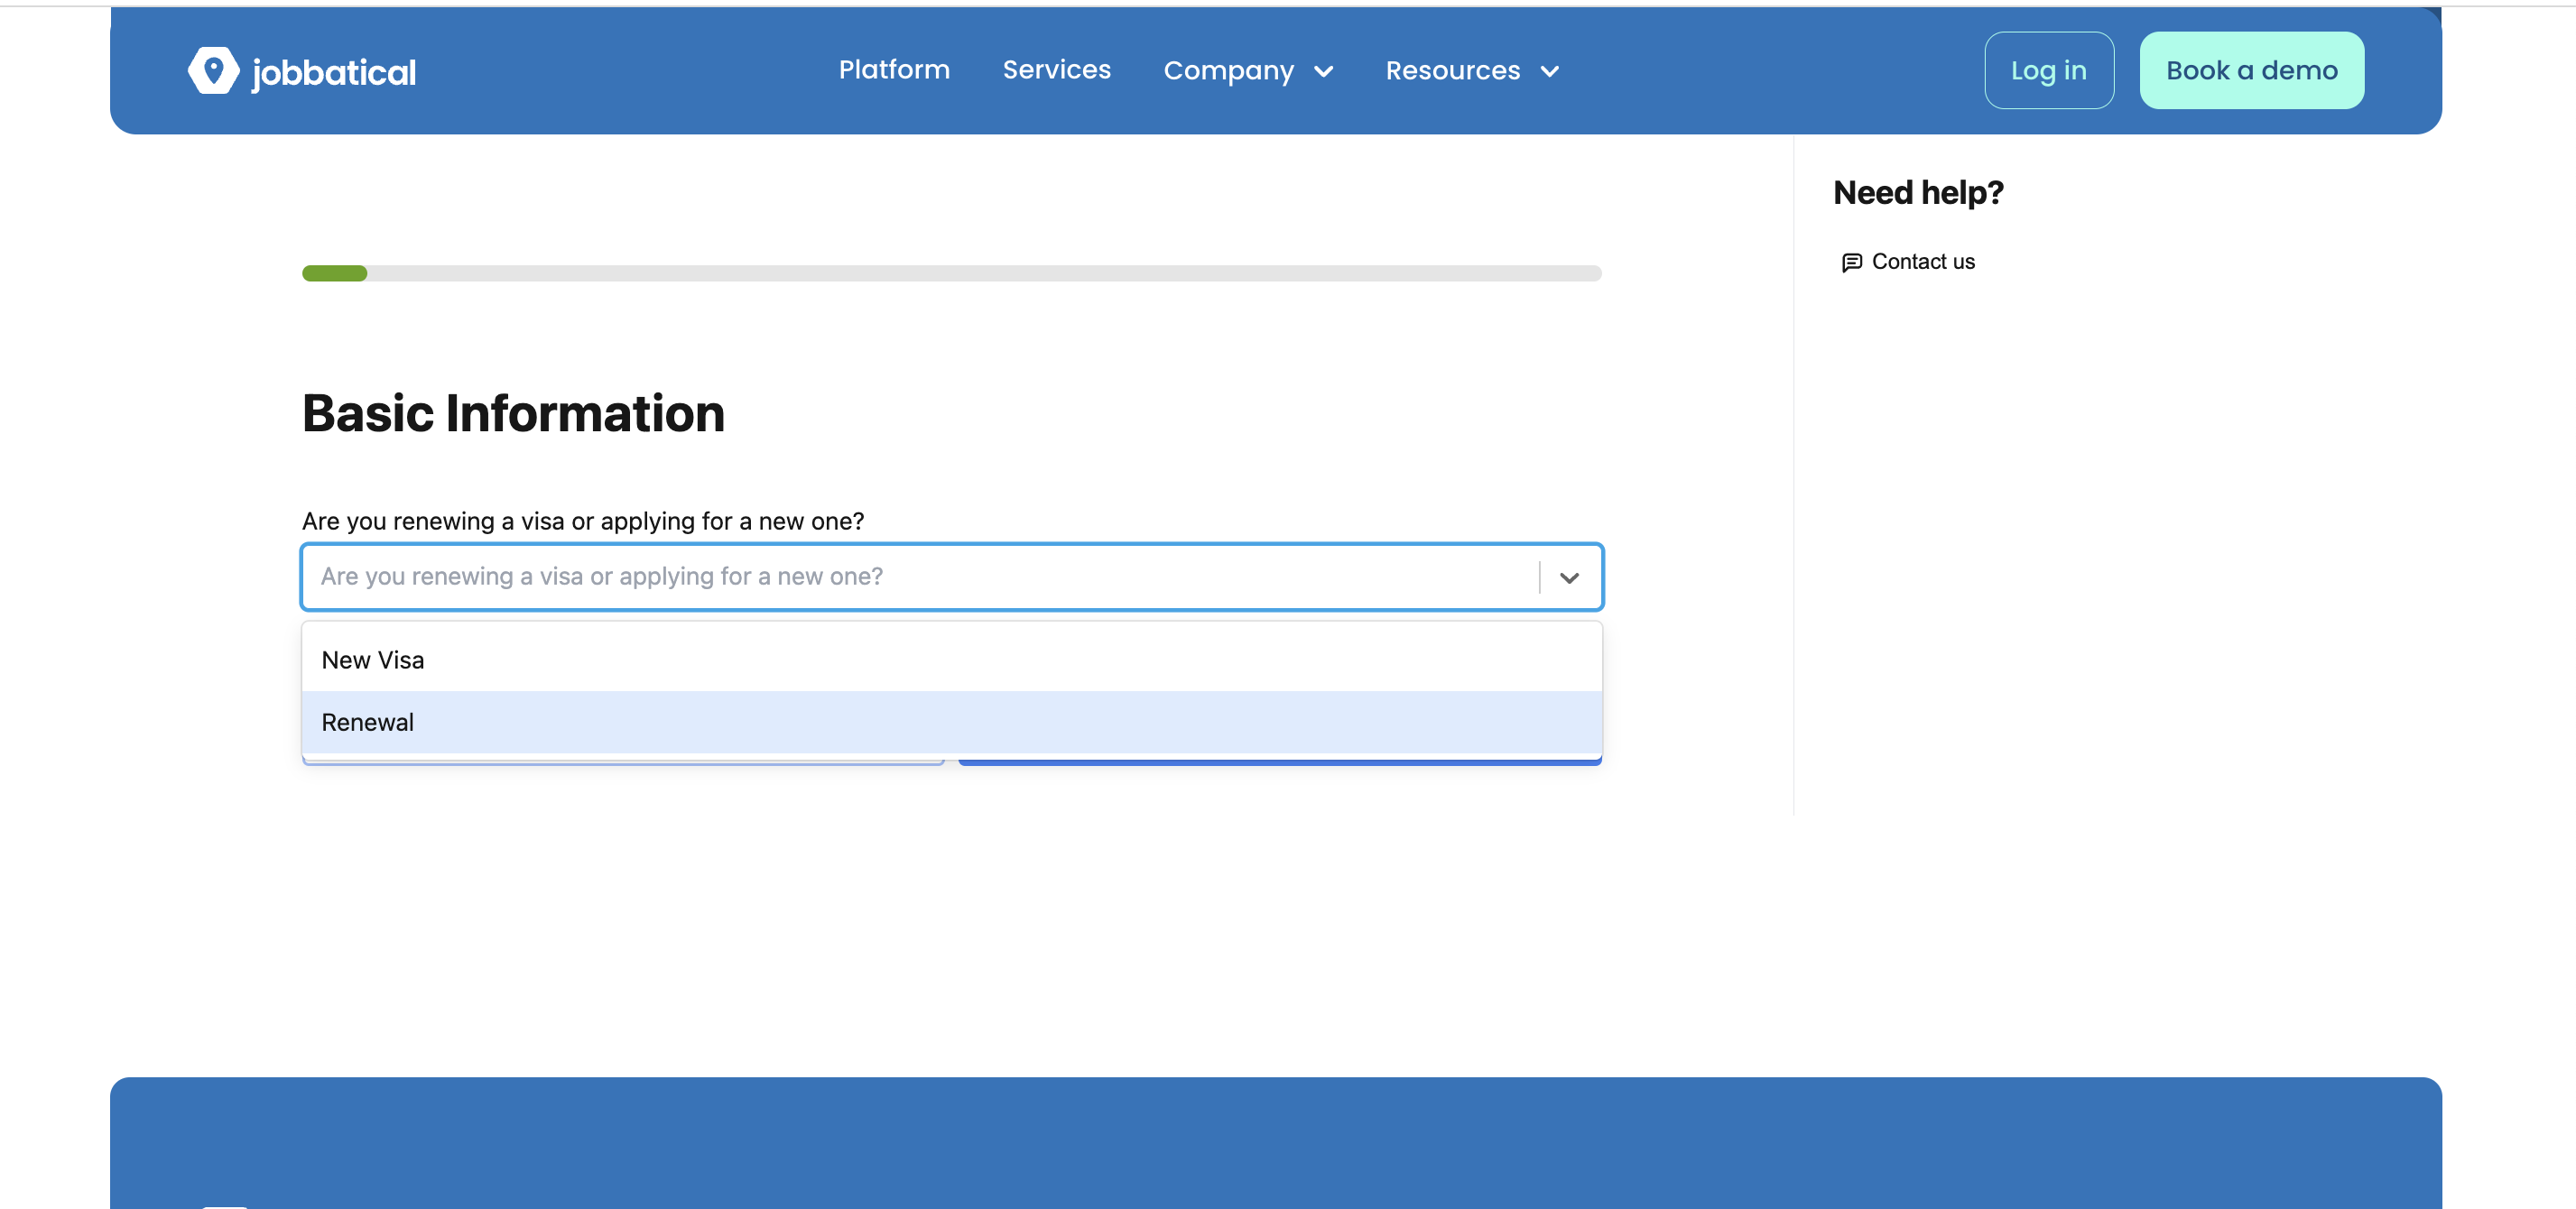The height and width of the screenshot is (1209, 2576).
Task: Choose the Renewal option
Action: pos(367,722)
